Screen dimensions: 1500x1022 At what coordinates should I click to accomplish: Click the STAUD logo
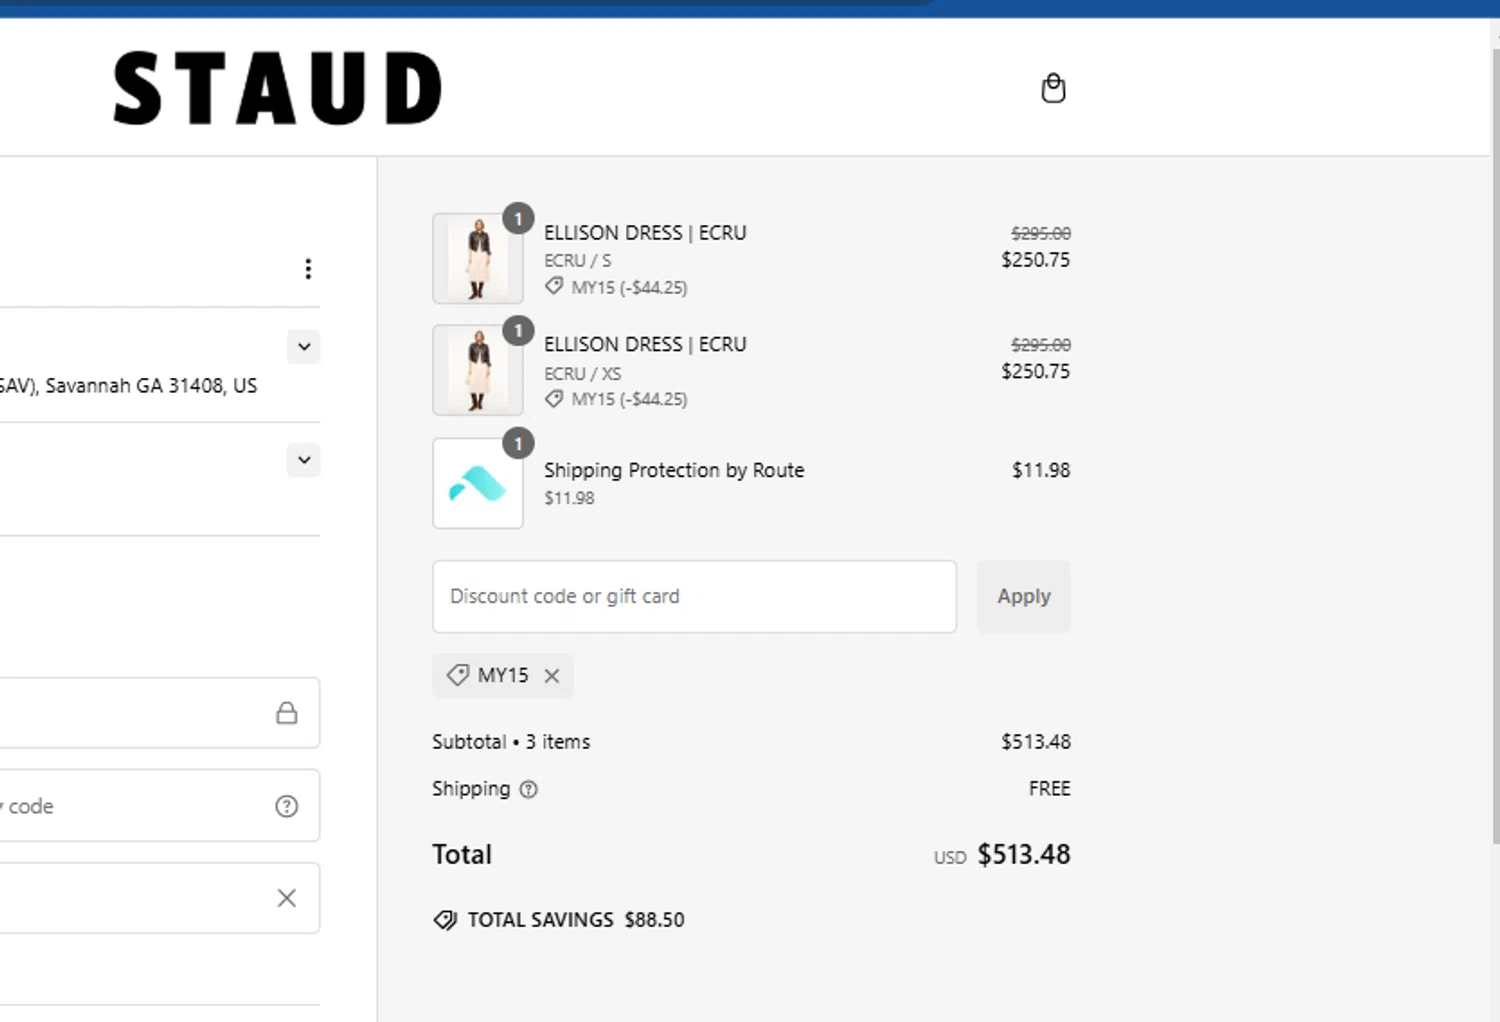click(x=277, y=89)
